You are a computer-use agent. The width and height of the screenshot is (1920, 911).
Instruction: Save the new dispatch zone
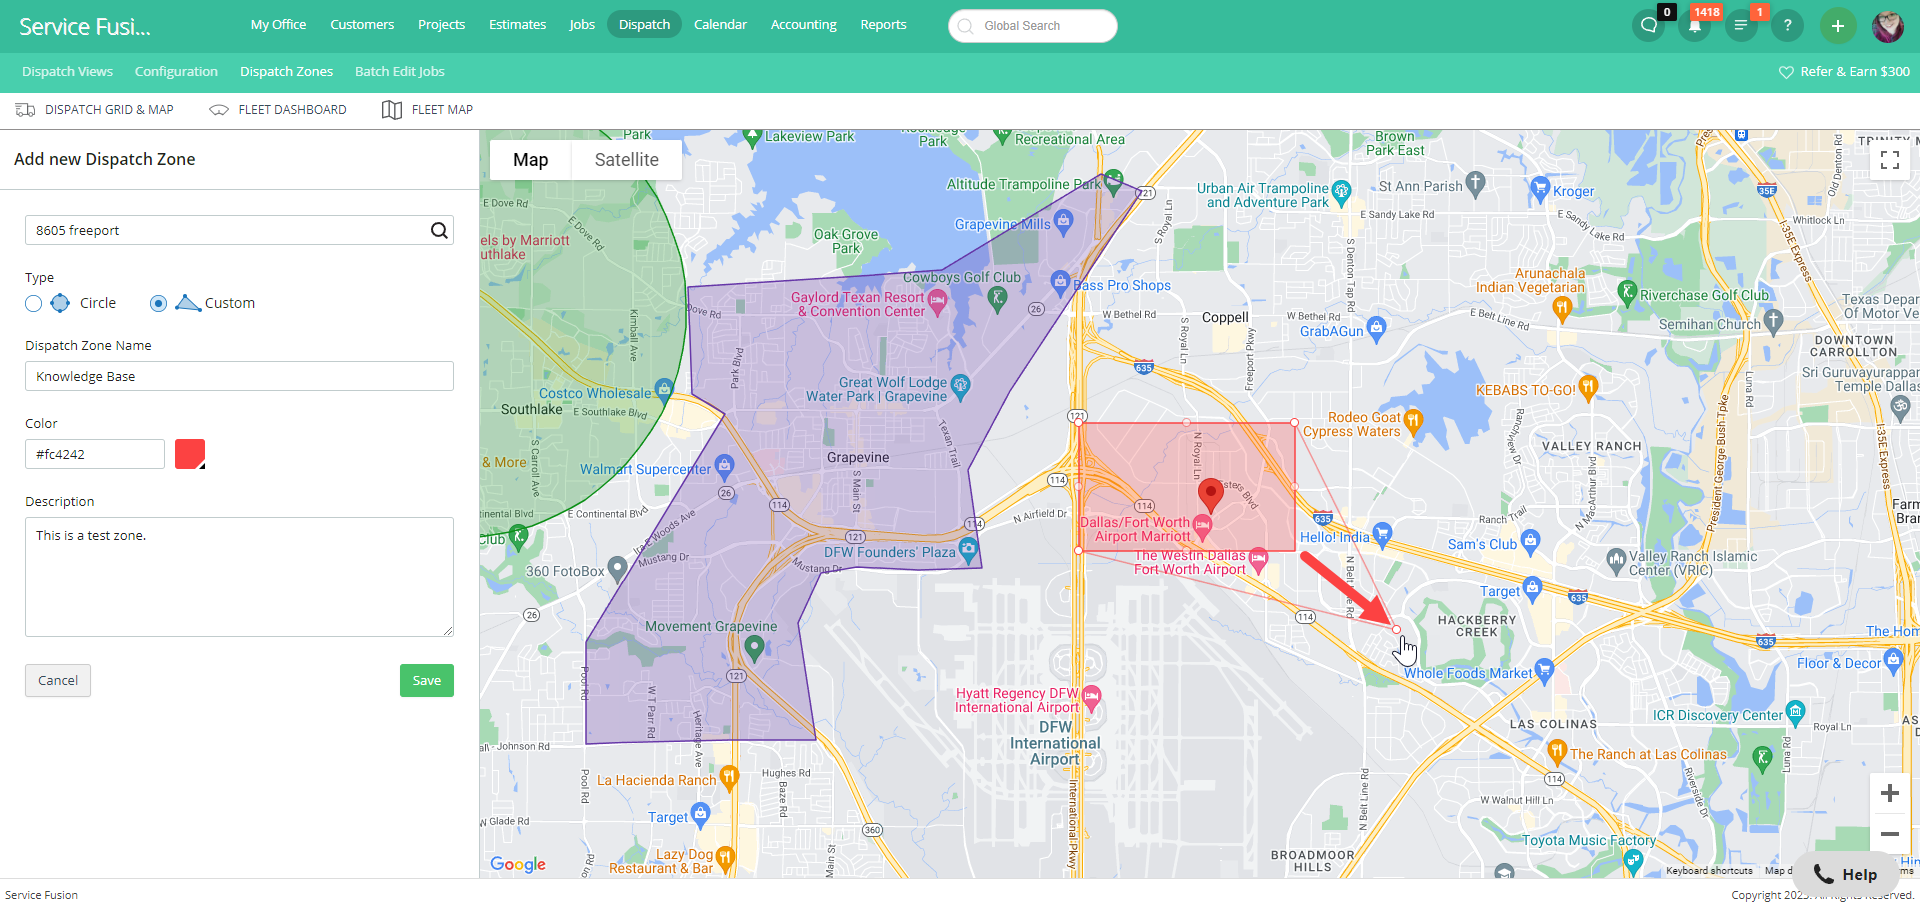pyautogui.click(x=427, y=681)
